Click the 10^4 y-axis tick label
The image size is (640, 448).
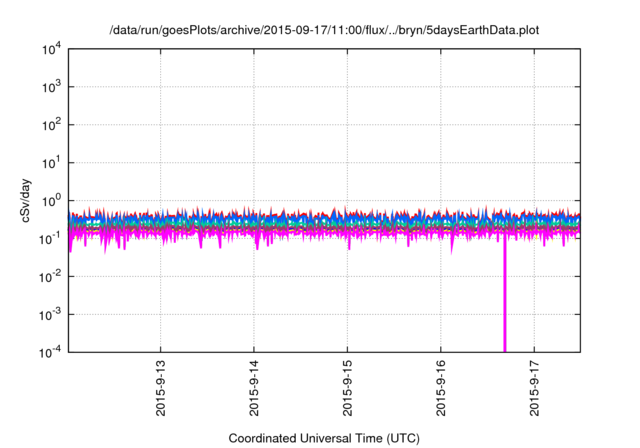tap(51, 49)
